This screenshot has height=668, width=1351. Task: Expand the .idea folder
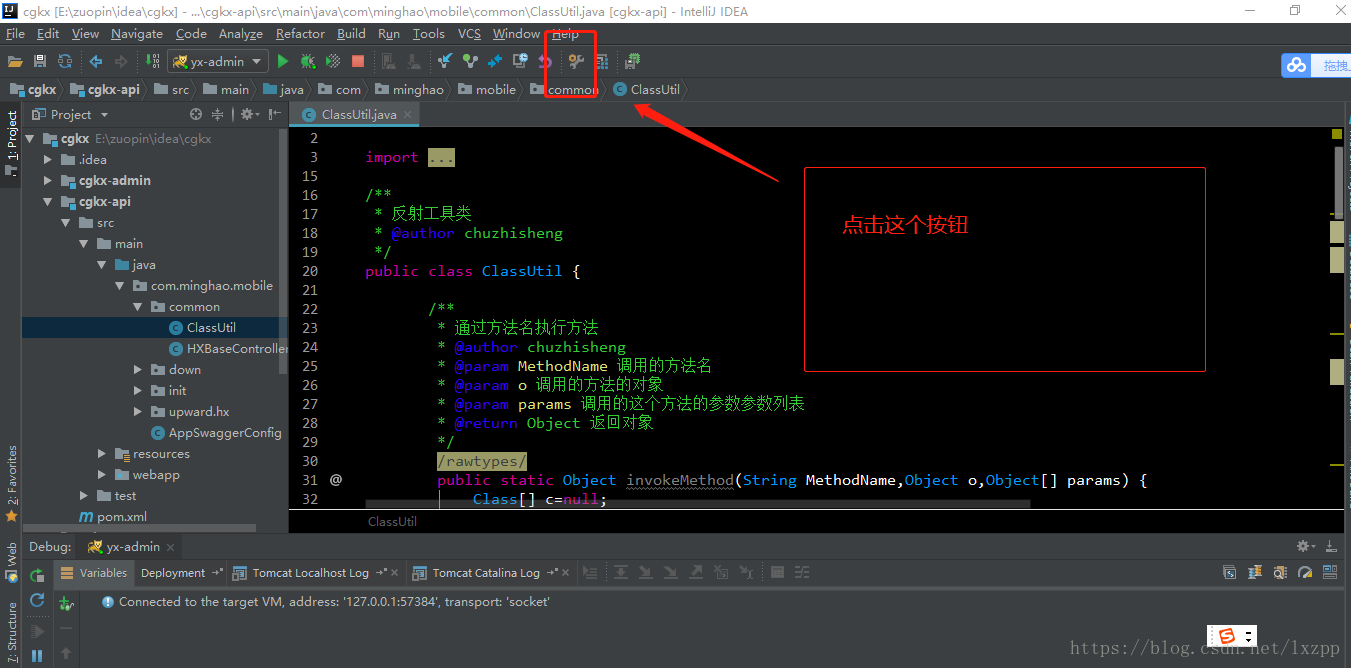[48, 160]
